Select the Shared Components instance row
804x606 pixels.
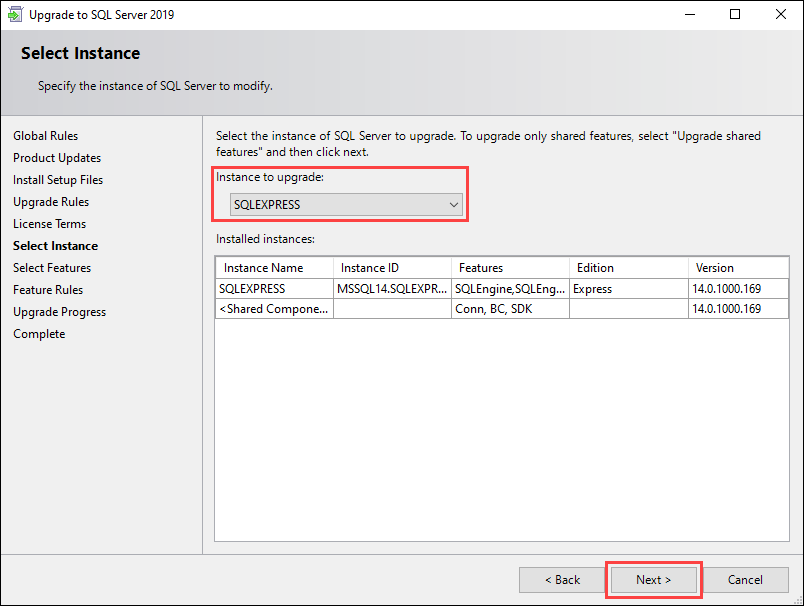click(274, 309)
